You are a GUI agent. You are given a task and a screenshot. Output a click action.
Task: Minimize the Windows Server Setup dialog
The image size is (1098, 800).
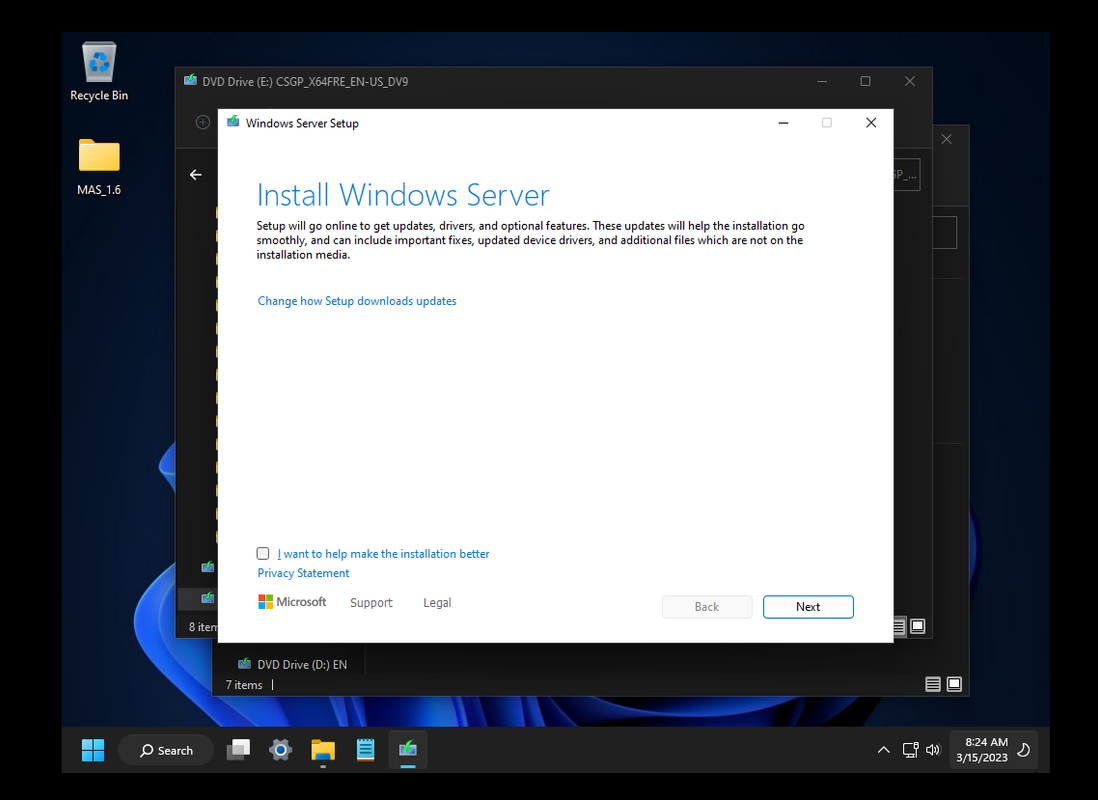click(784, 123)
